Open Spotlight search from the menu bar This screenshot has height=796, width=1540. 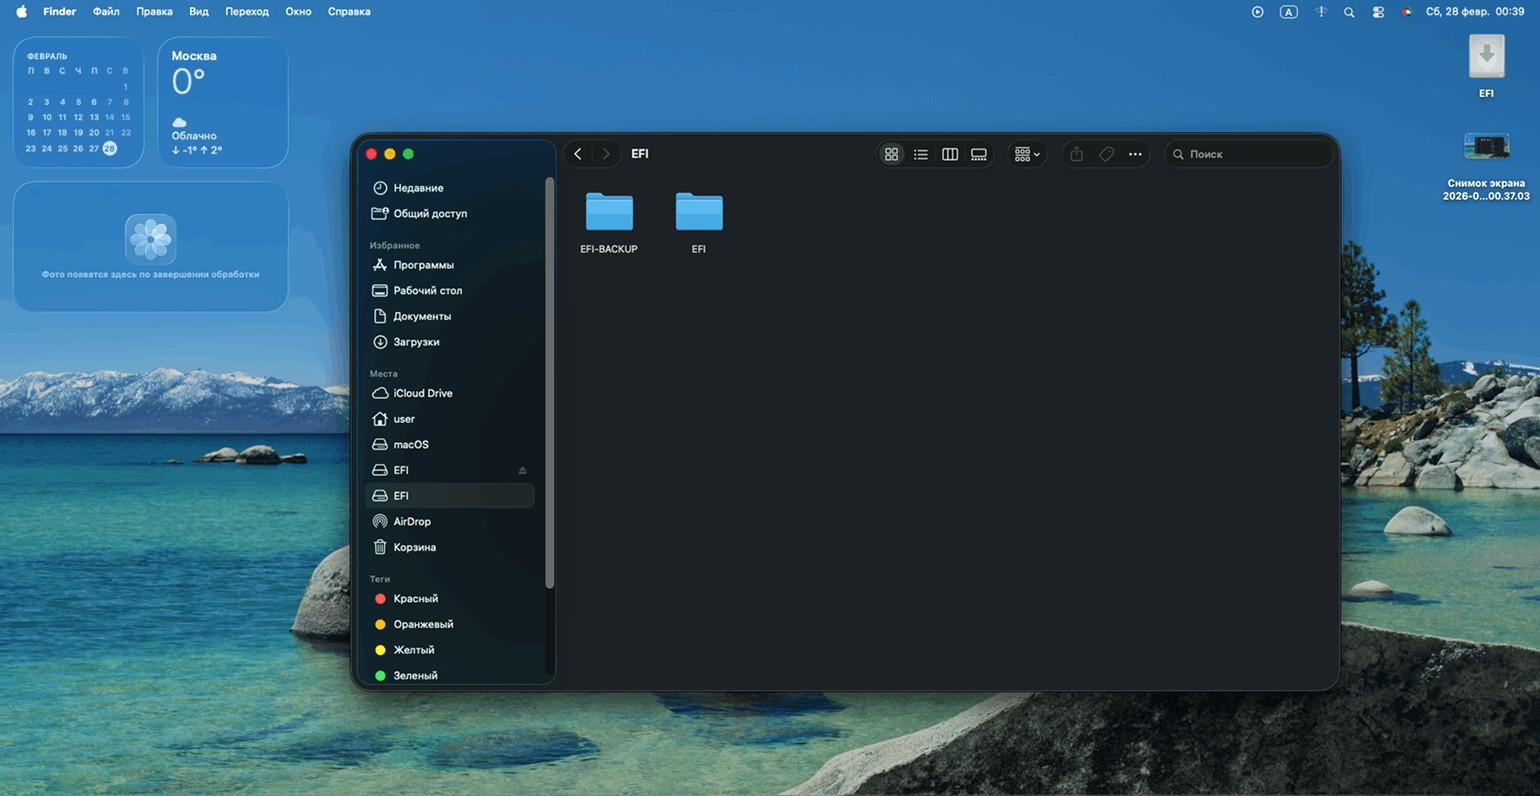click(1349, 12)
